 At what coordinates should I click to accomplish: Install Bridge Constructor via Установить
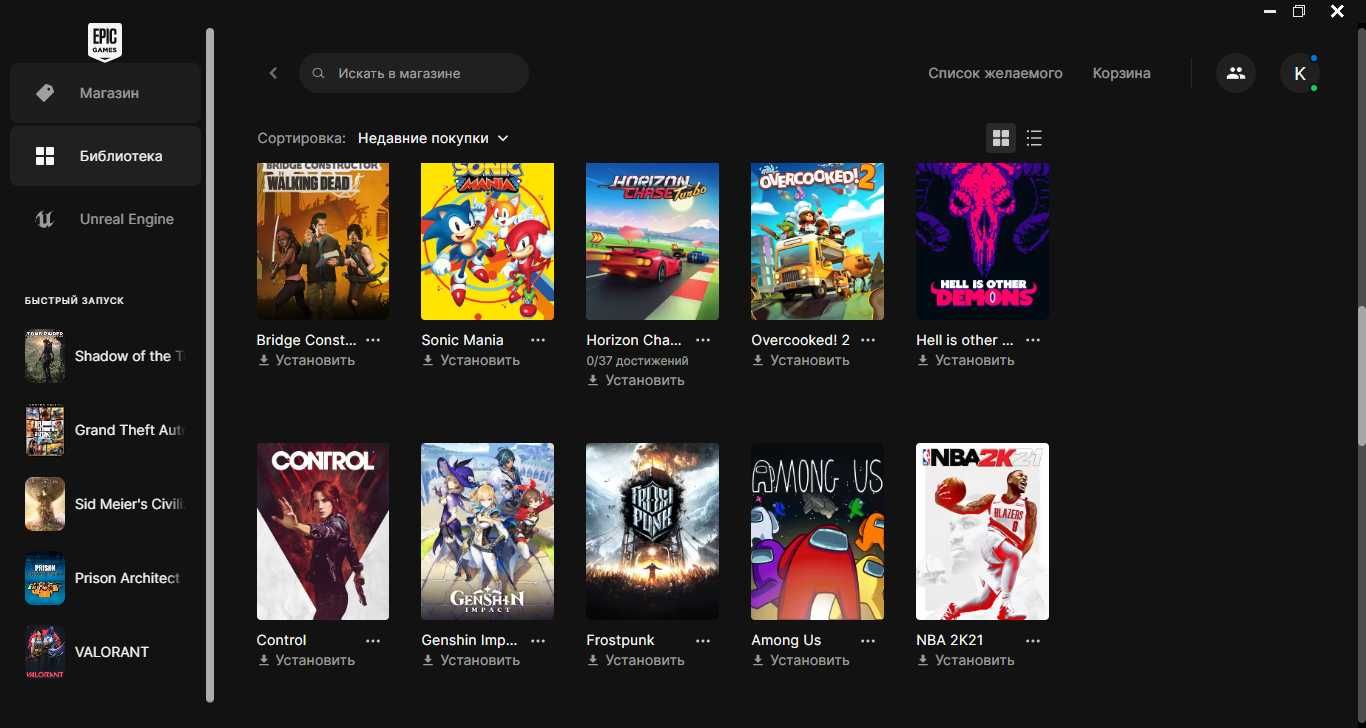click(x=307, y=360)
